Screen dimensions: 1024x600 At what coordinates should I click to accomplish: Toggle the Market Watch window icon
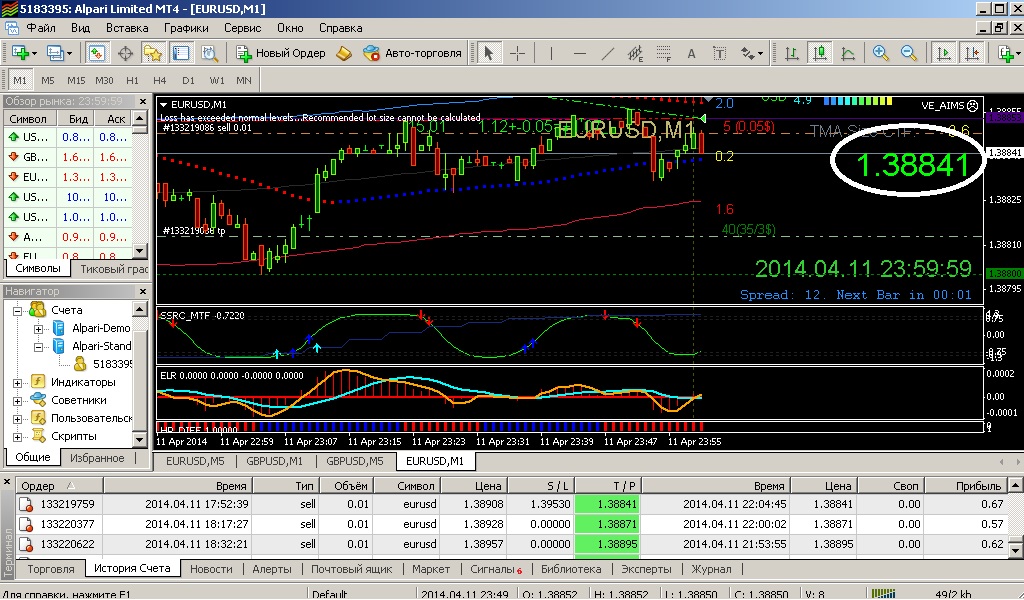(96, 54)
